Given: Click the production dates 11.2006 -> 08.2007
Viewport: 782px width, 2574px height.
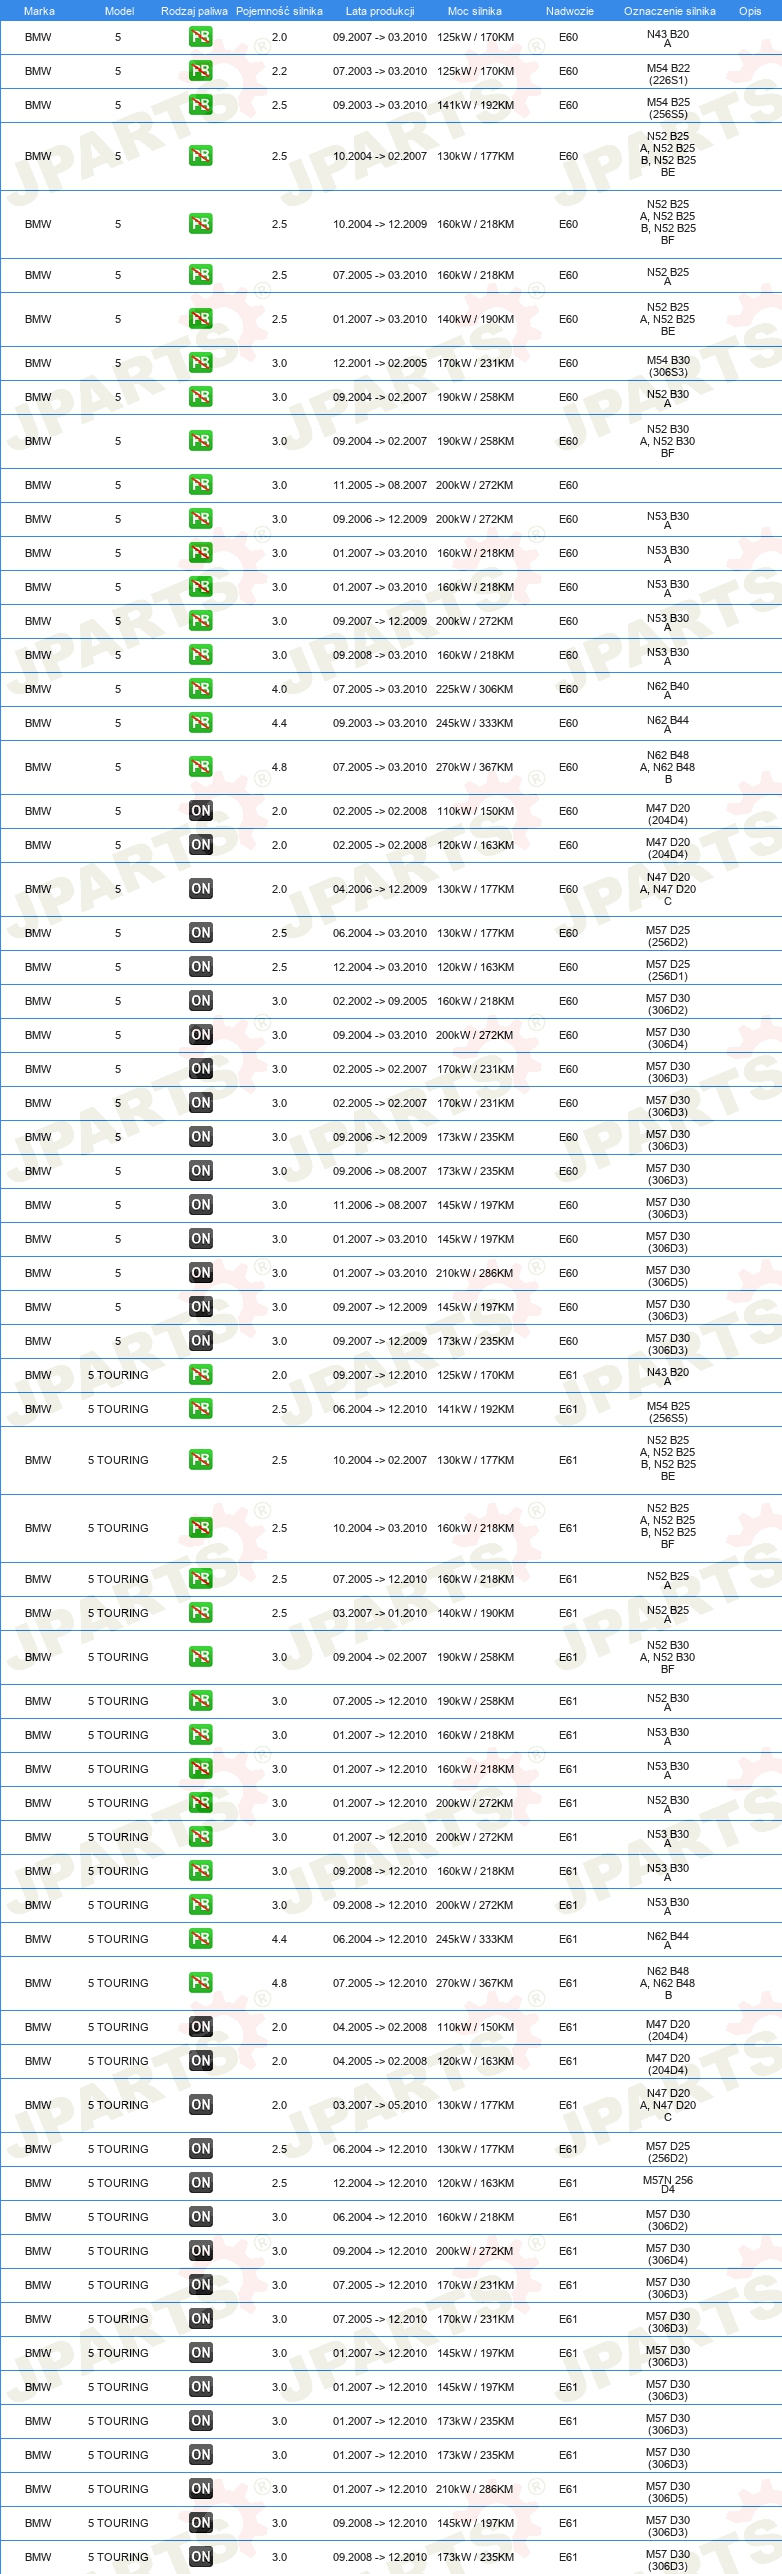Looking at the screenshot, I should 380,1205.
